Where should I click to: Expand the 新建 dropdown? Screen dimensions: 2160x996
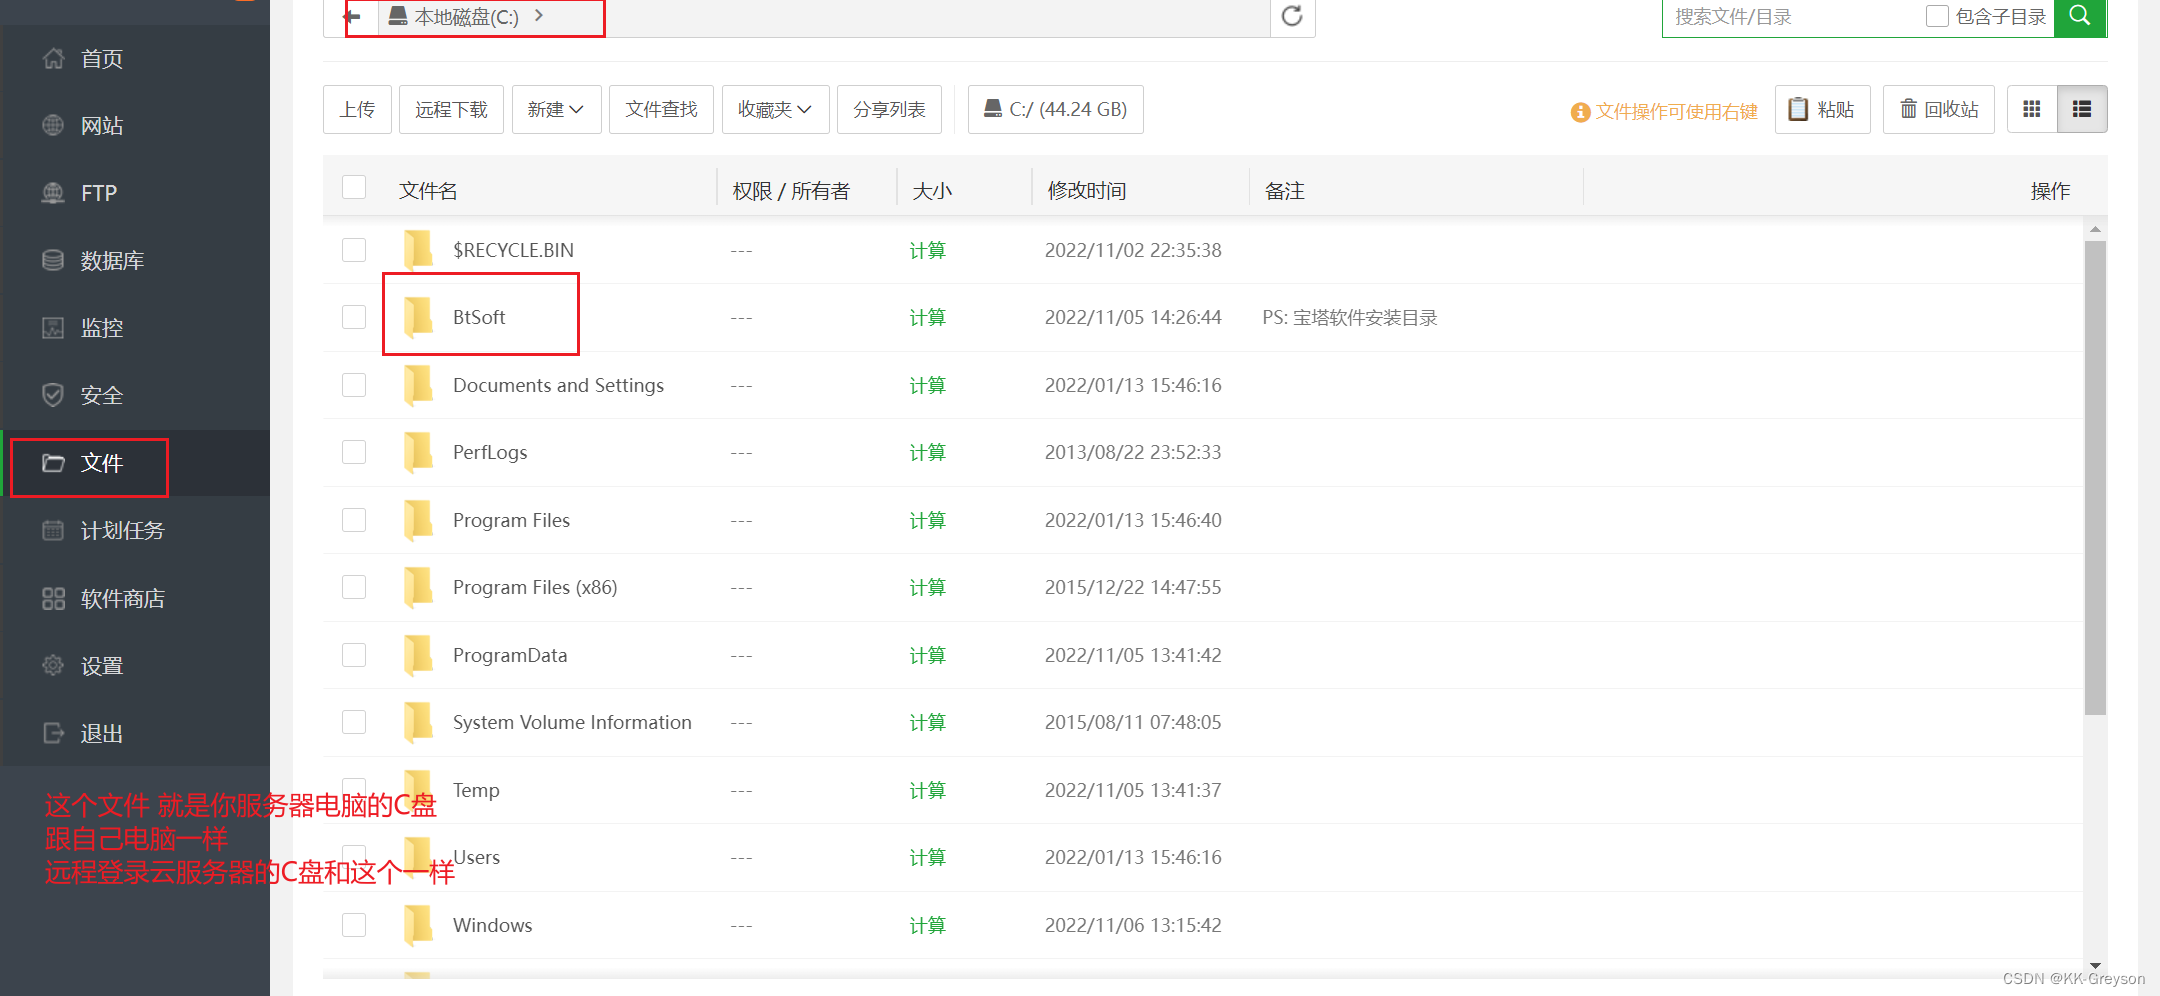pyautogui.click(x=556, y=109)
